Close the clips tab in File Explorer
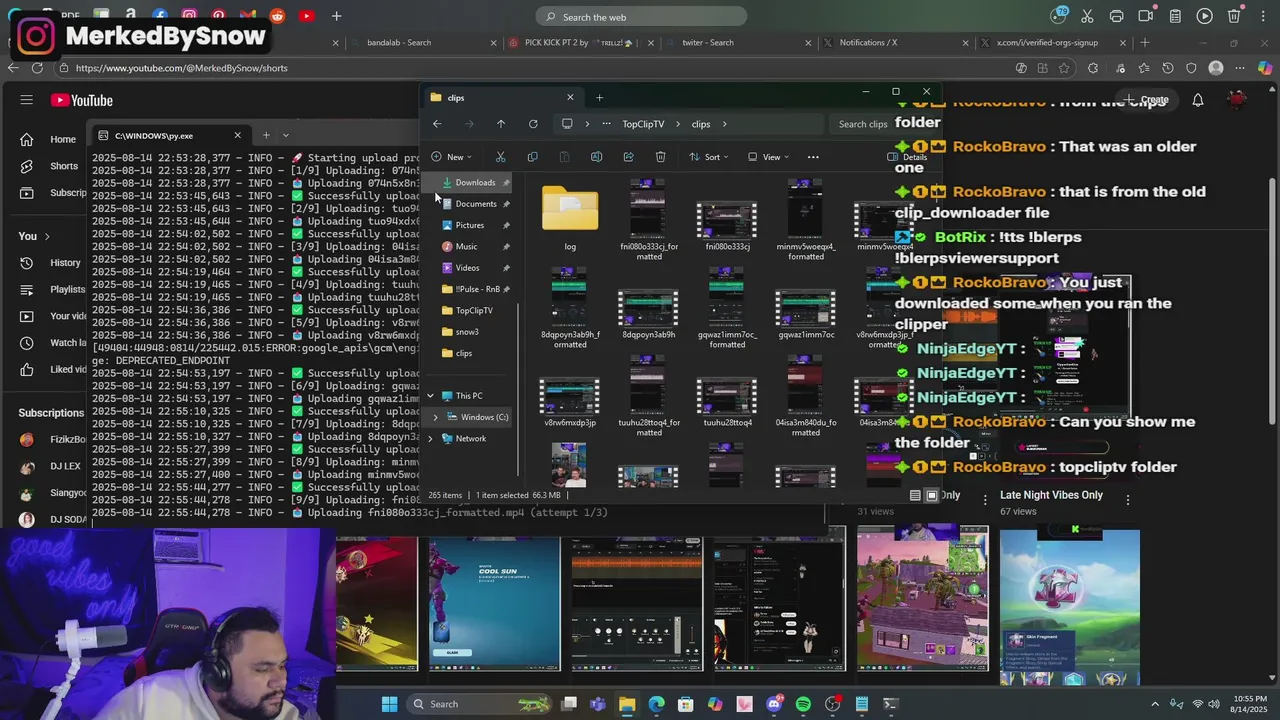This screenshot has height=720, width=1280. [x=570, y=97]
